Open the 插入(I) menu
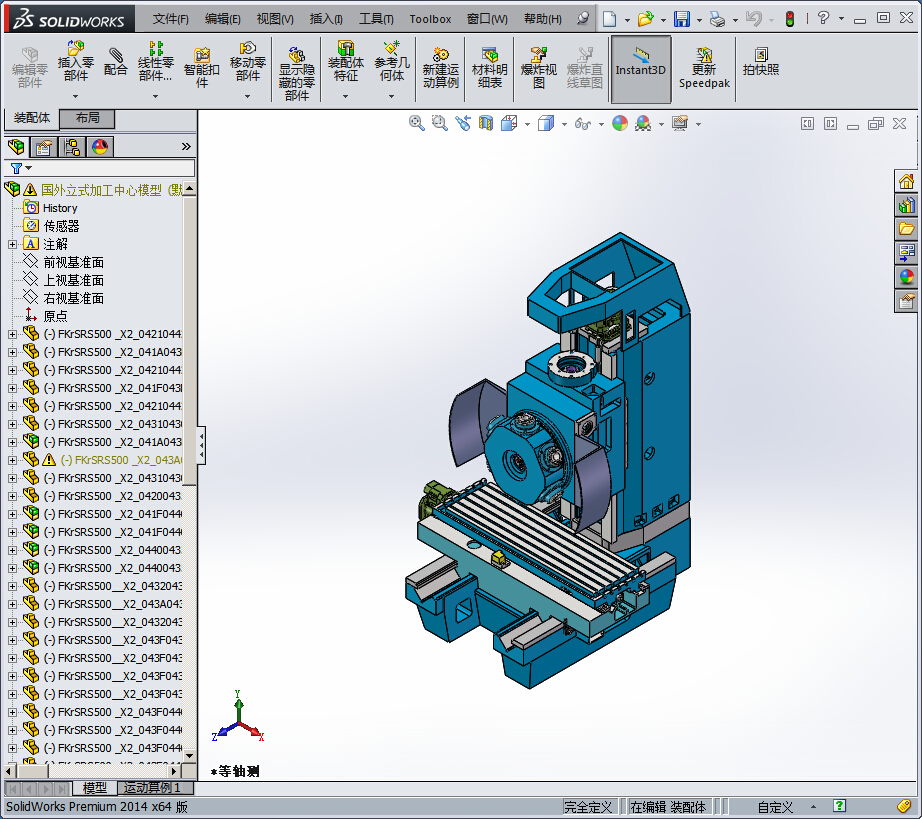The height and width of the screenshot is (819, 922). [326, 19]
